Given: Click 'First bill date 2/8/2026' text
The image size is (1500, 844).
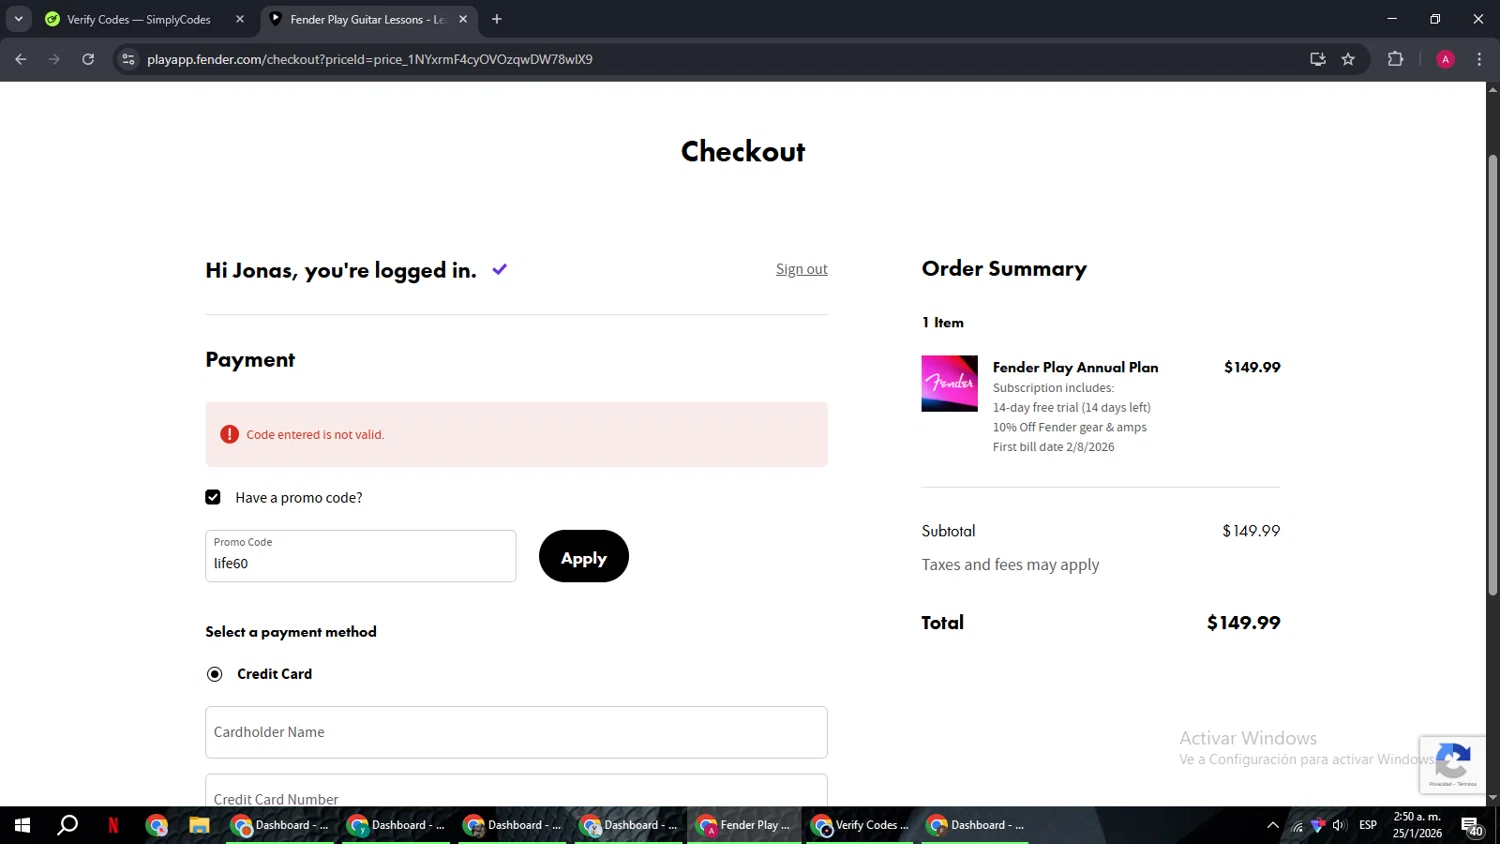Looking at the screenshot, I should pyautogui.click(x=1053, y=447).
